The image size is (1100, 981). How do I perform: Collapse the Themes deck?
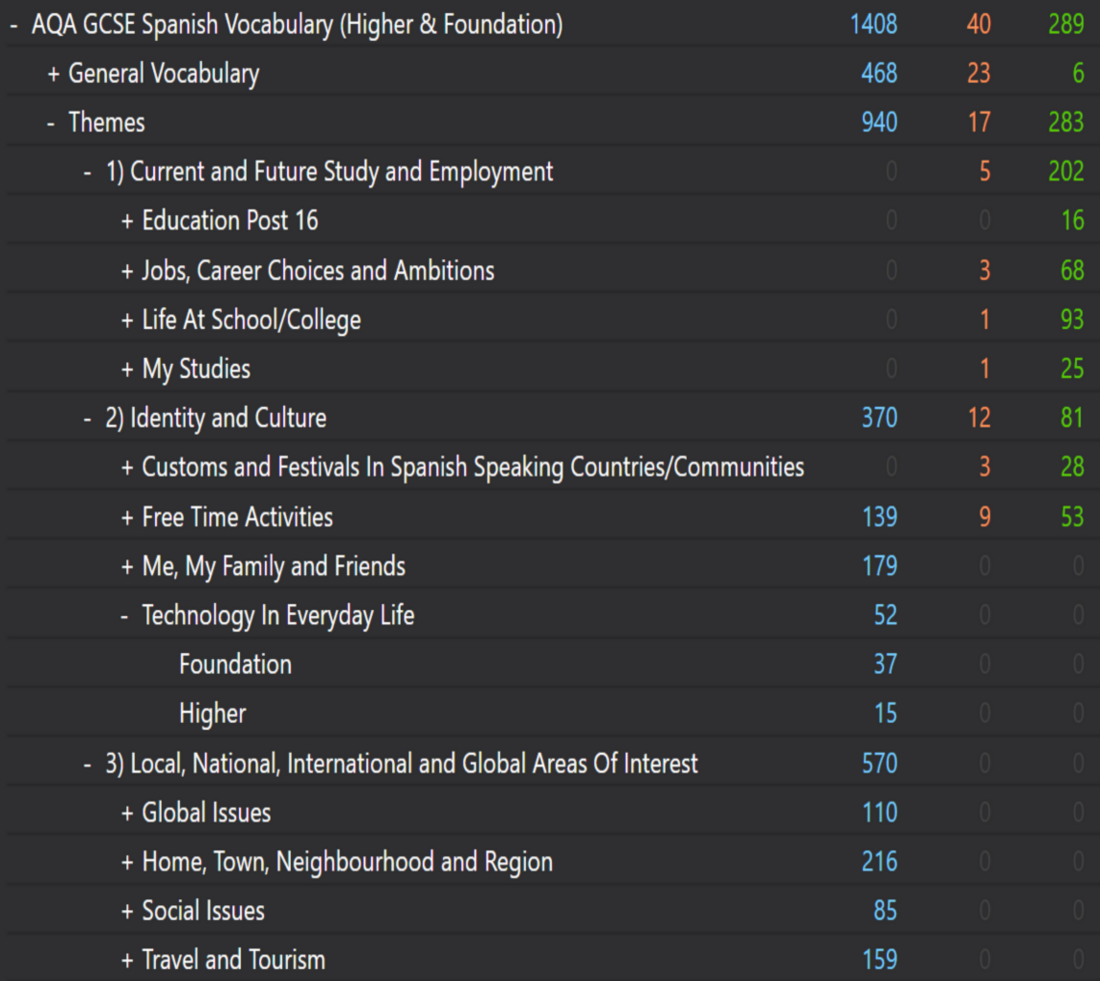tap(51, 124)
